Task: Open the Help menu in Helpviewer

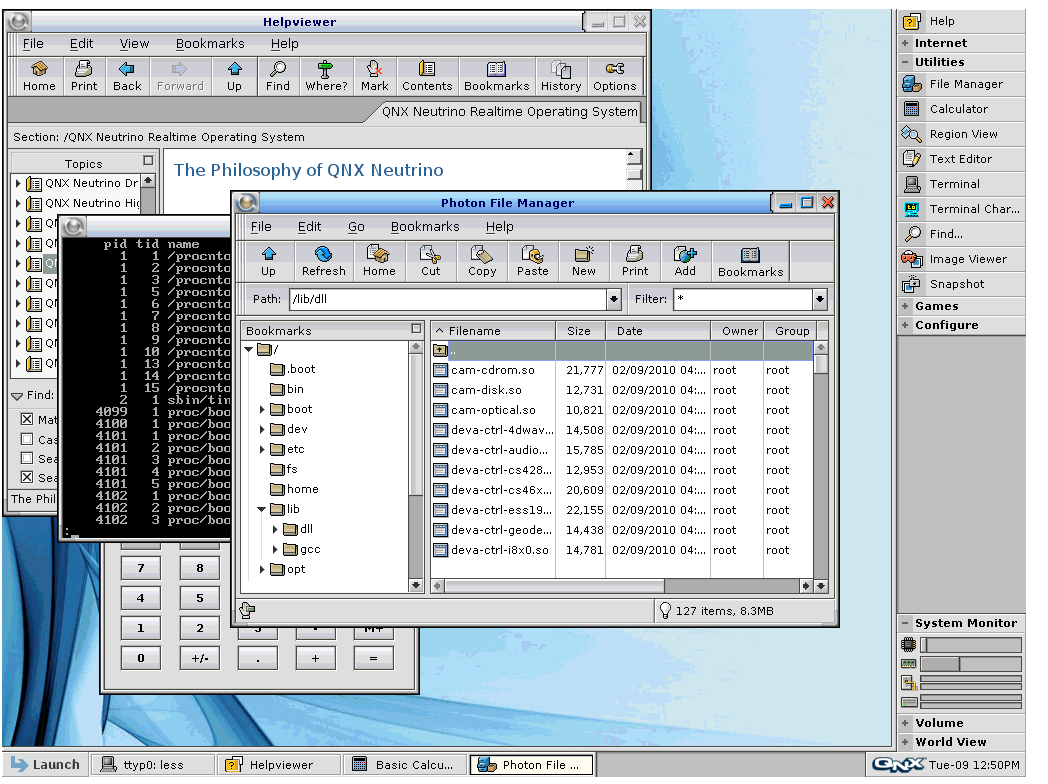Action: (284, 43)
